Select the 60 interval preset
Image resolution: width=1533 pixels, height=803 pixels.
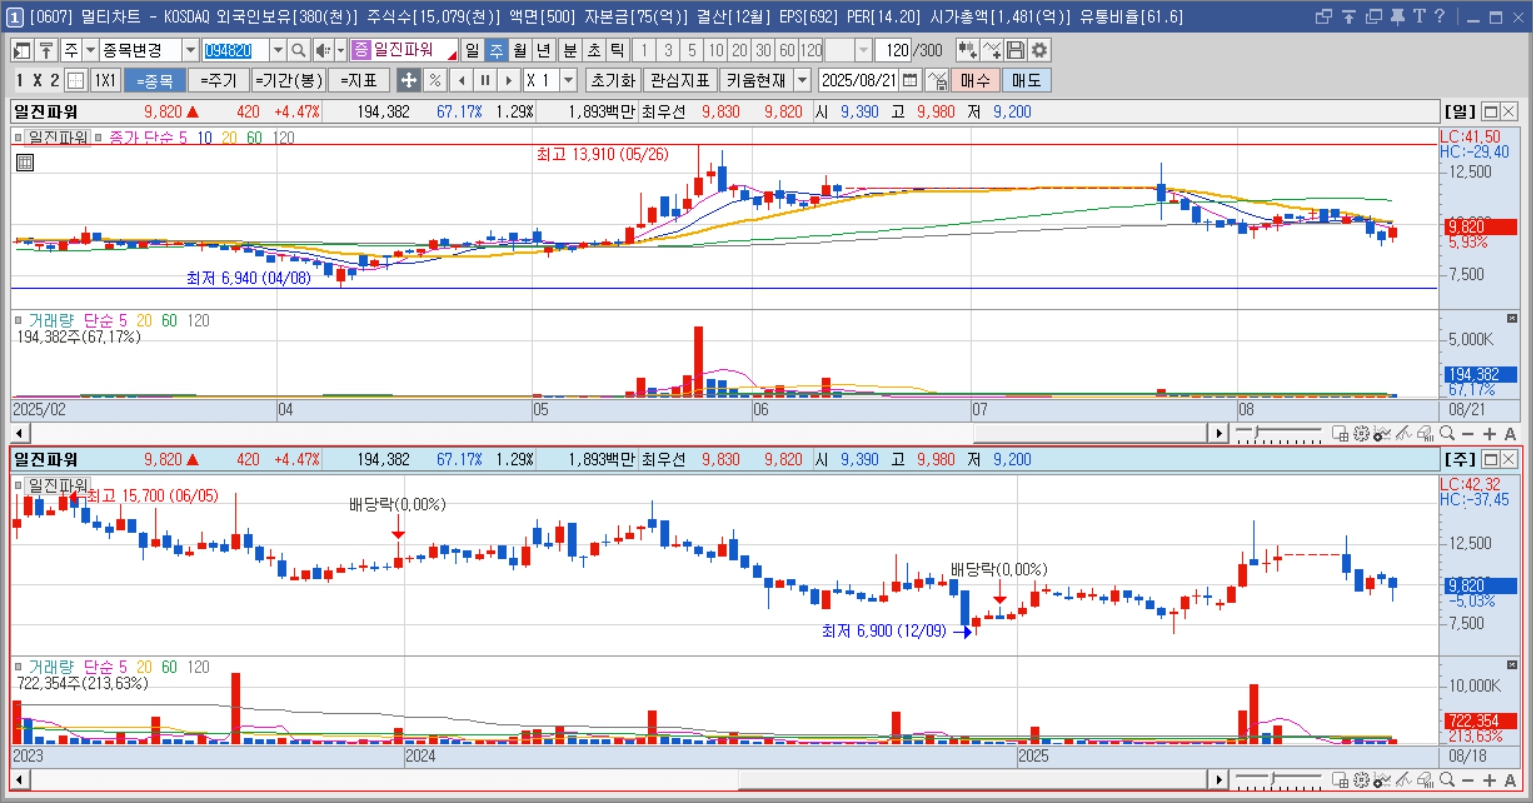tap(788, 50)
